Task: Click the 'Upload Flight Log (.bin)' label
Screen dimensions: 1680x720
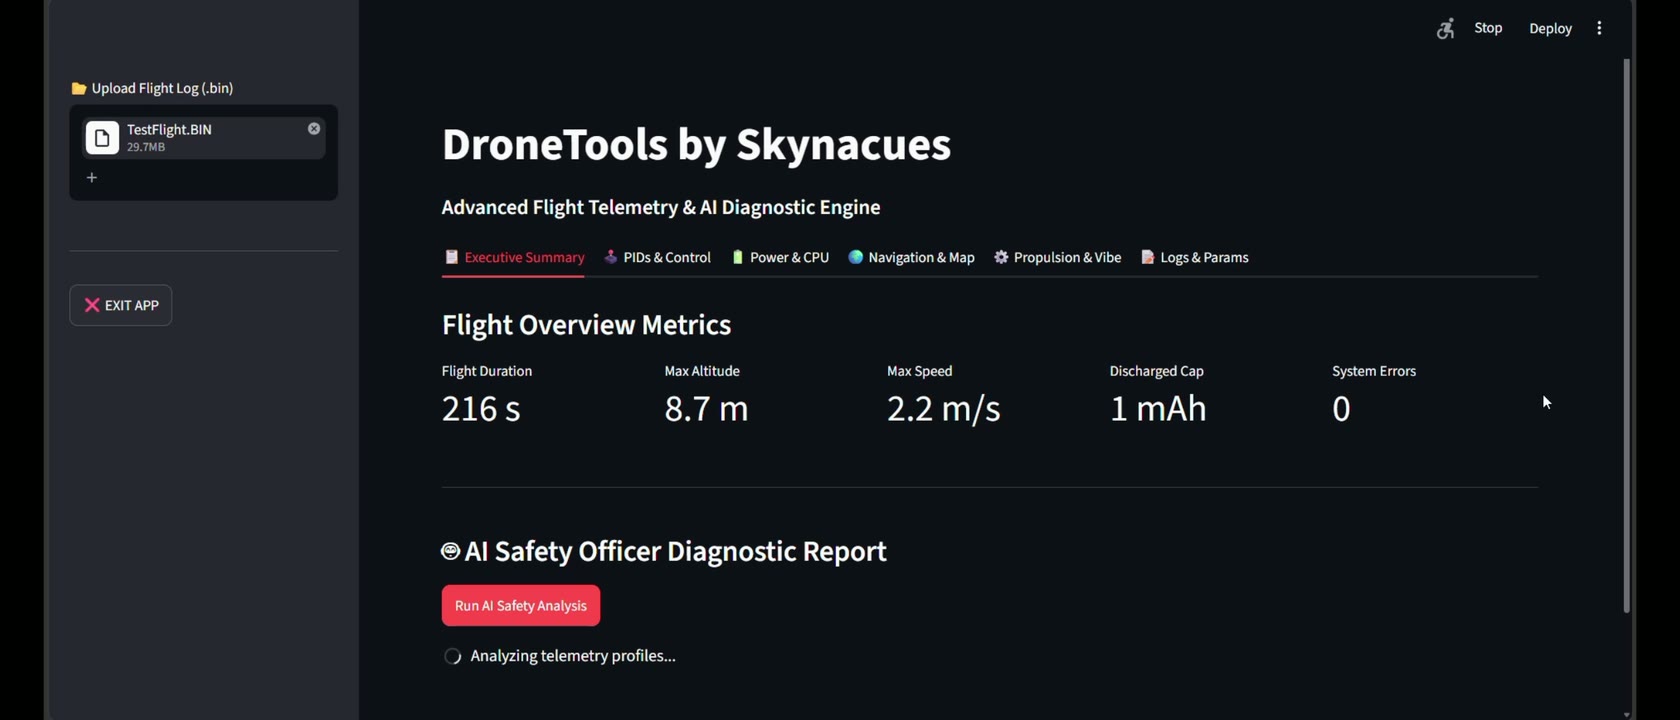Action: (162, 88)
